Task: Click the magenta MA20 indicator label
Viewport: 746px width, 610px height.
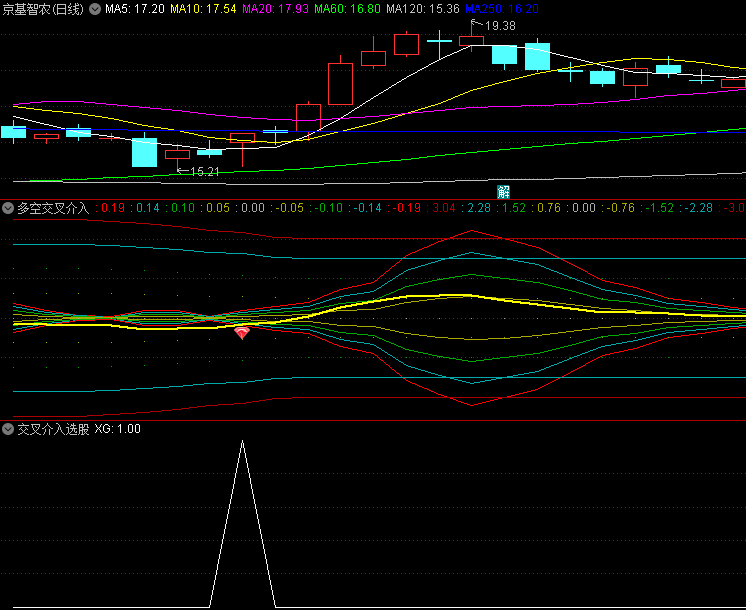Action: [x=276, y=9]
